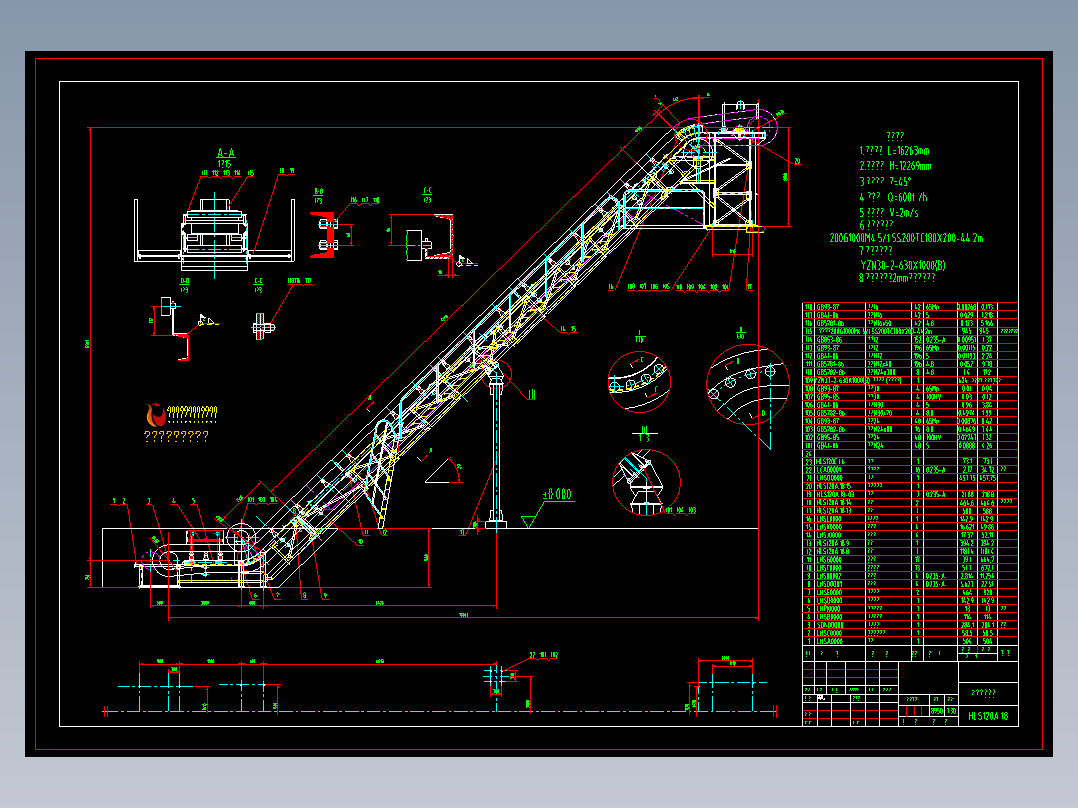Viewport: 1078px width, 808px height.
Task: Click the 'HLS120.A 18' drawing number
Action: point(988,716)
